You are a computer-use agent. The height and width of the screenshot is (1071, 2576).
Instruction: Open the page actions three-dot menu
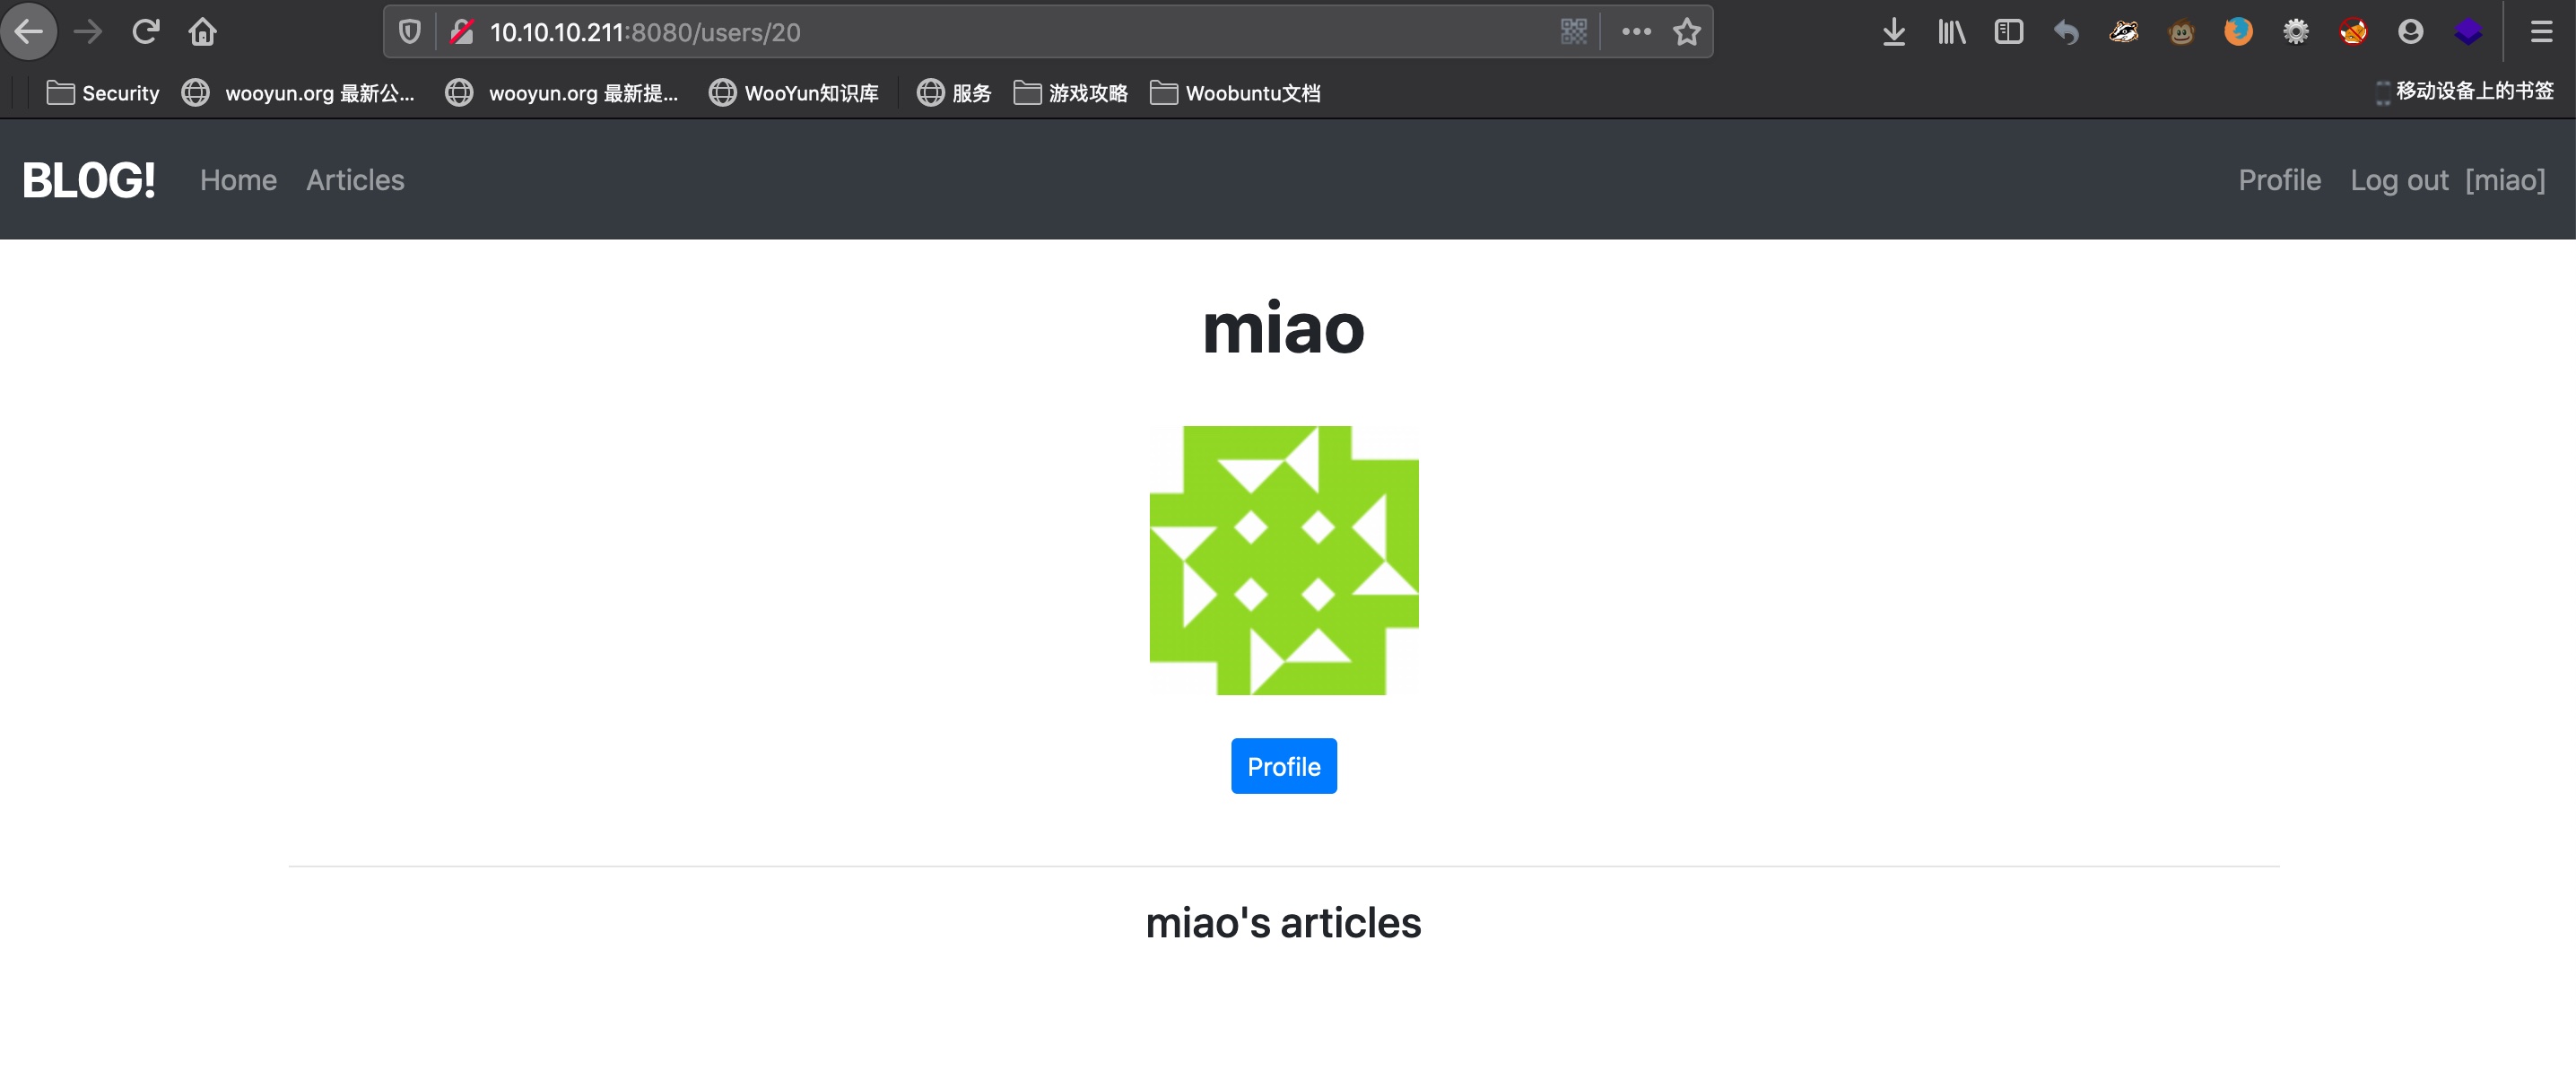point(1636,32)
